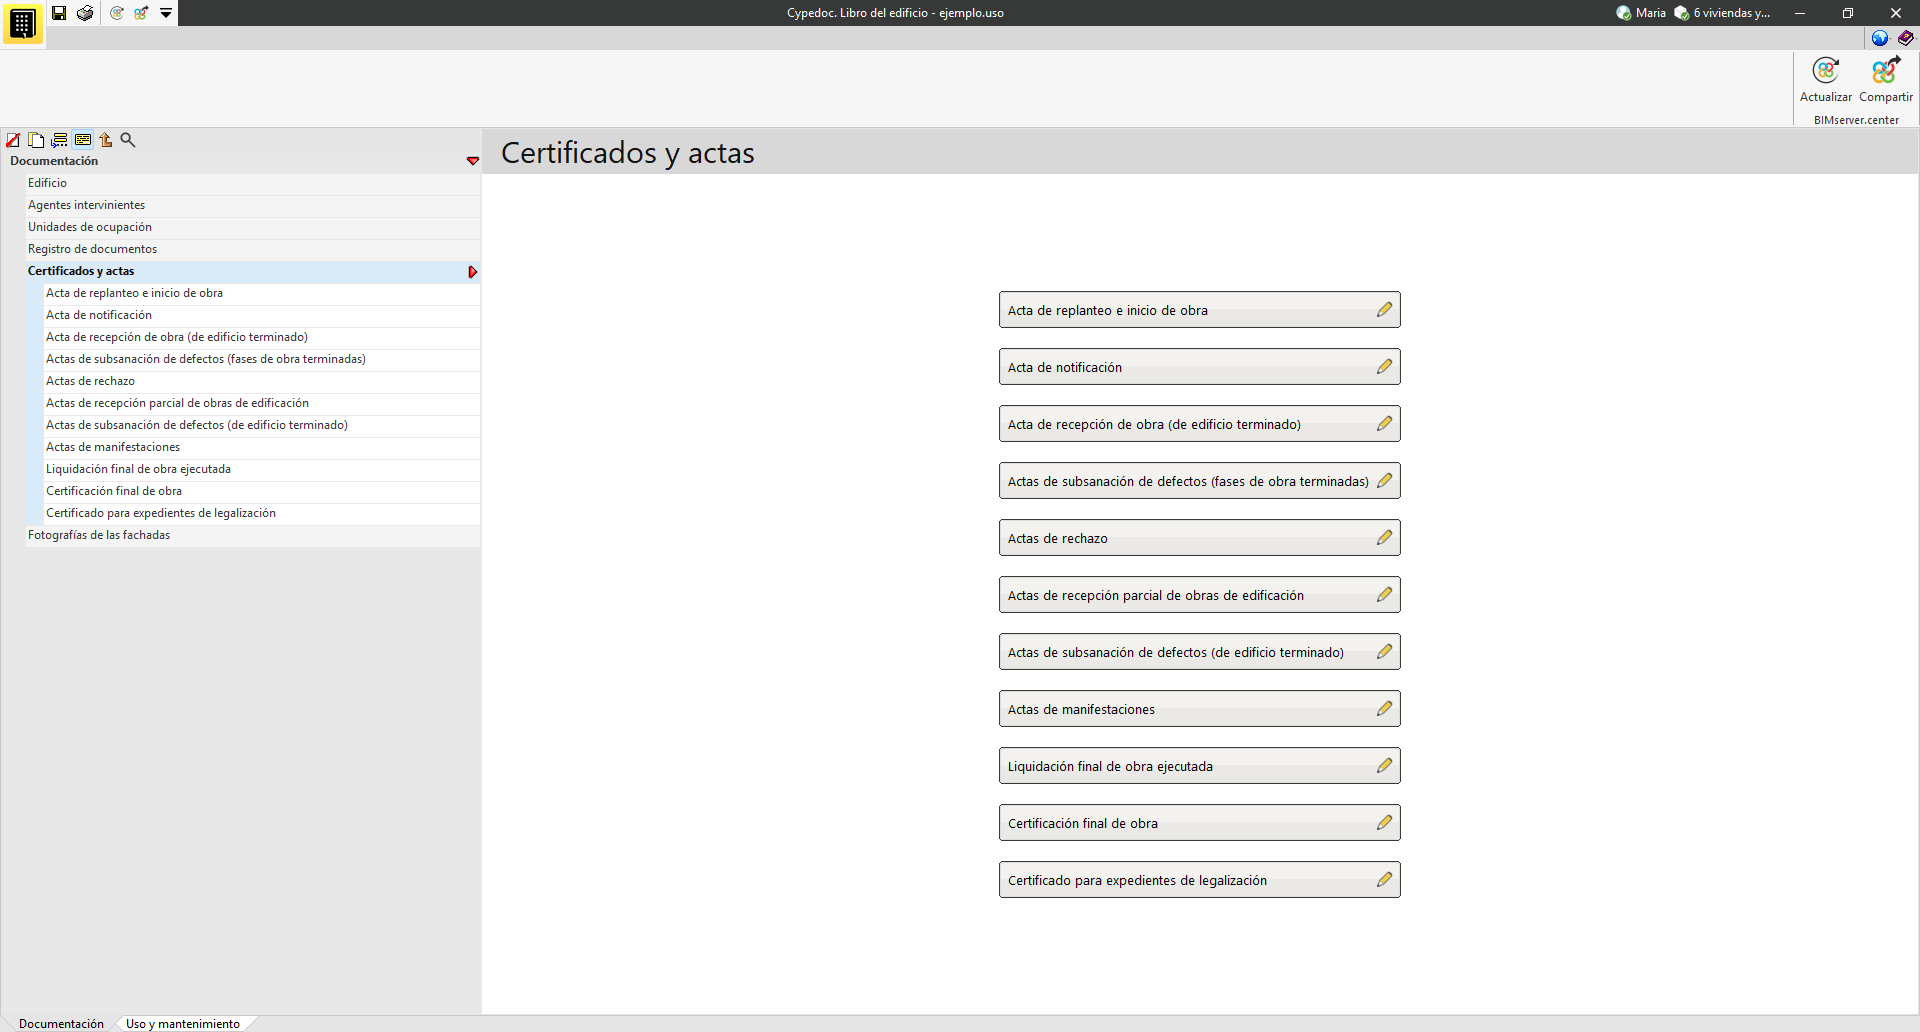Select Acta de notificación in sidebar tree
Viewport: 1920px width, 1032px height.
tap(263, 315)
